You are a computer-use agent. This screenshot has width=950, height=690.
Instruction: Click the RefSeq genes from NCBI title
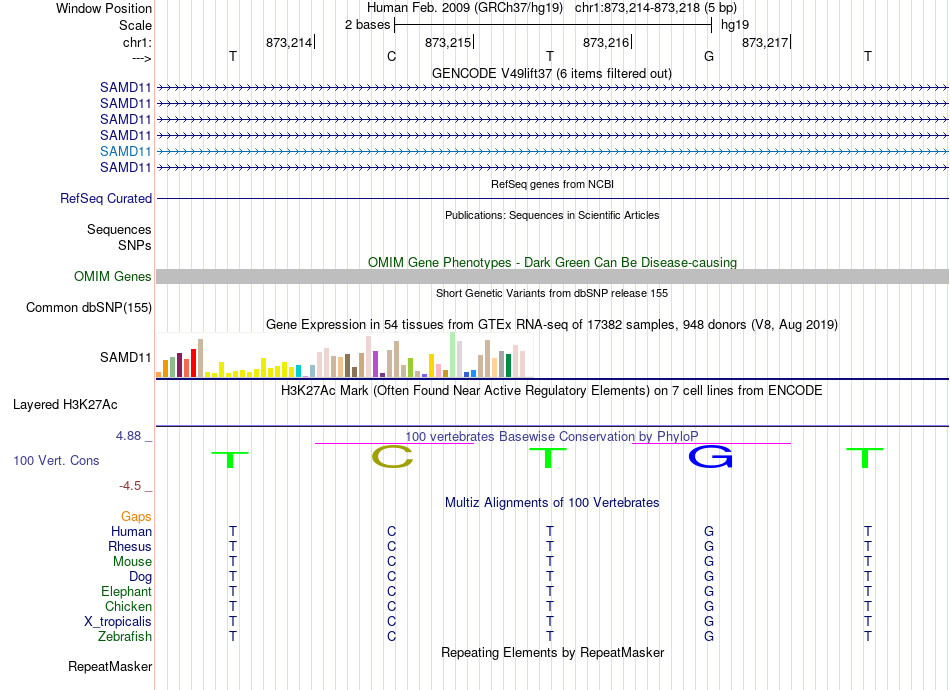click(552, 184)
